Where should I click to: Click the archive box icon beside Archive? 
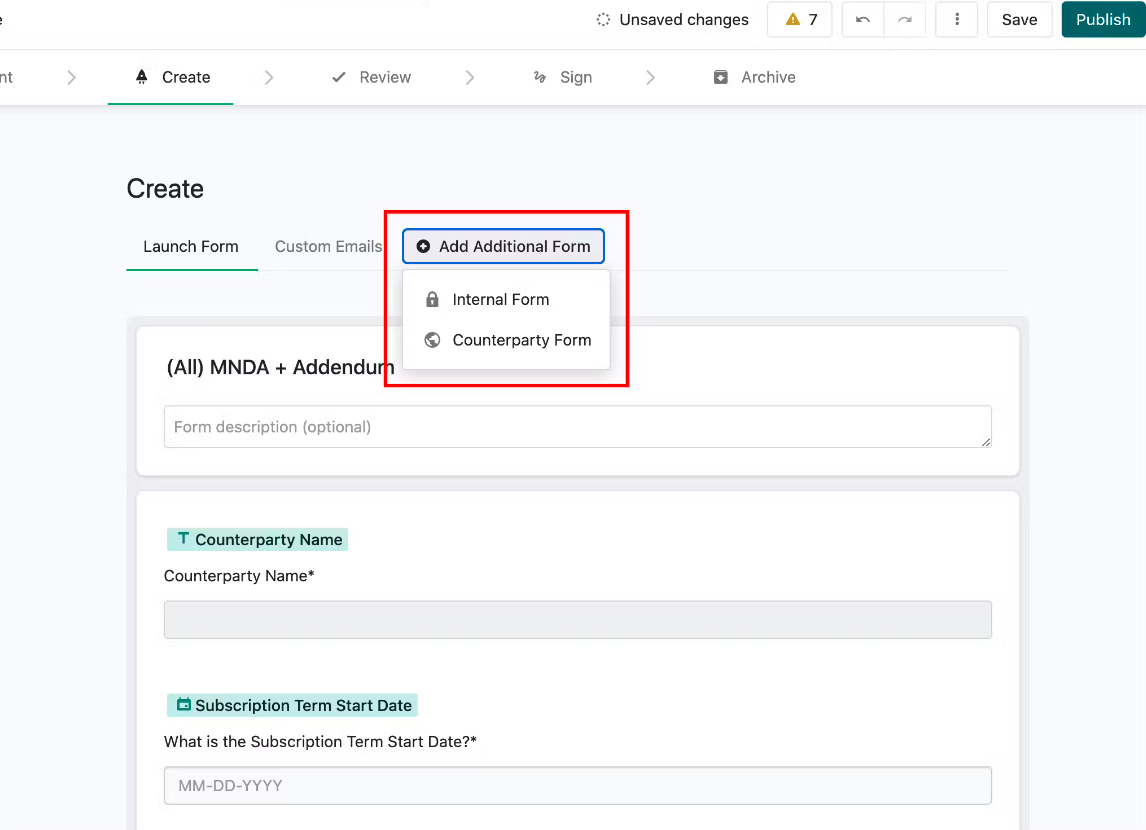click(721, 77)
